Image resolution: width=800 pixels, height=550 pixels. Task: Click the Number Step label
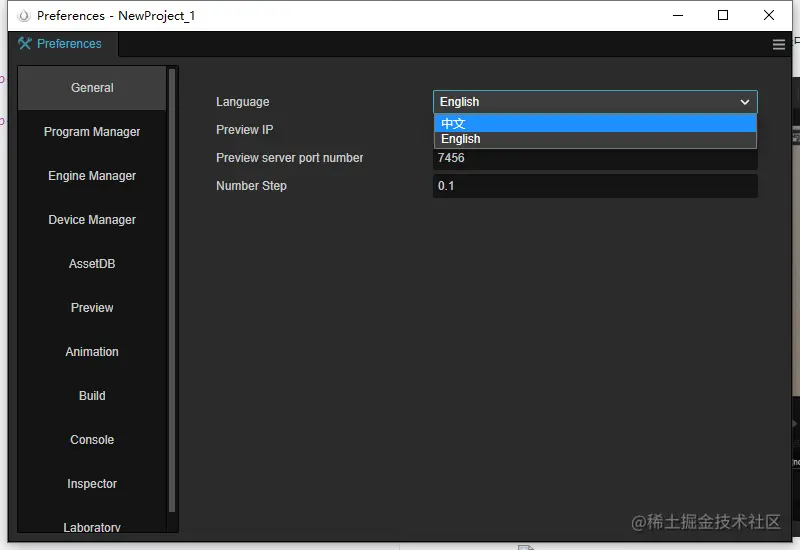coord(251,186)
